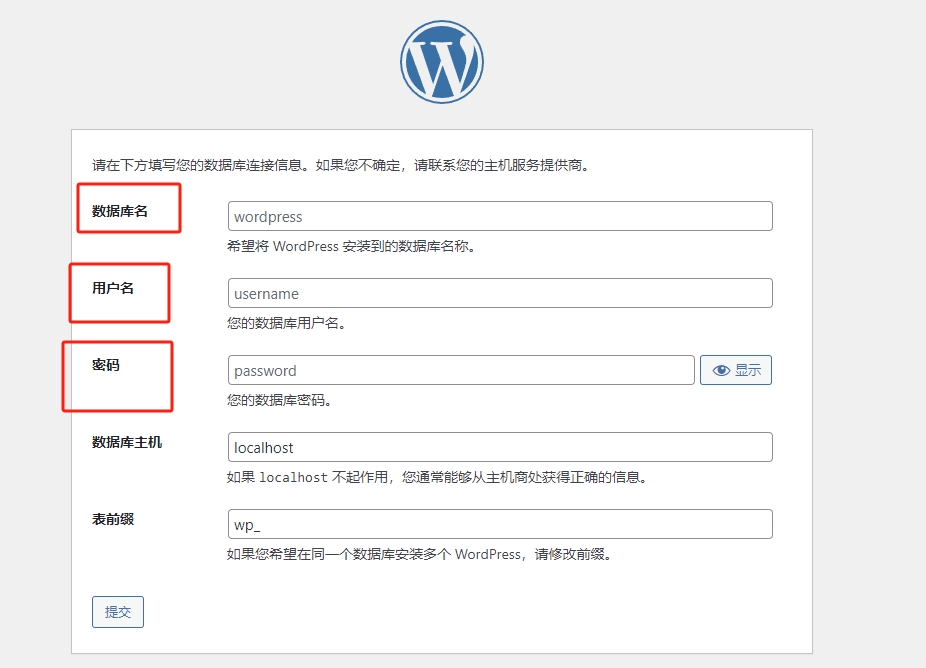Click the WordPress logo at the top
The image size is (926, 668).
tap(441, 62)
